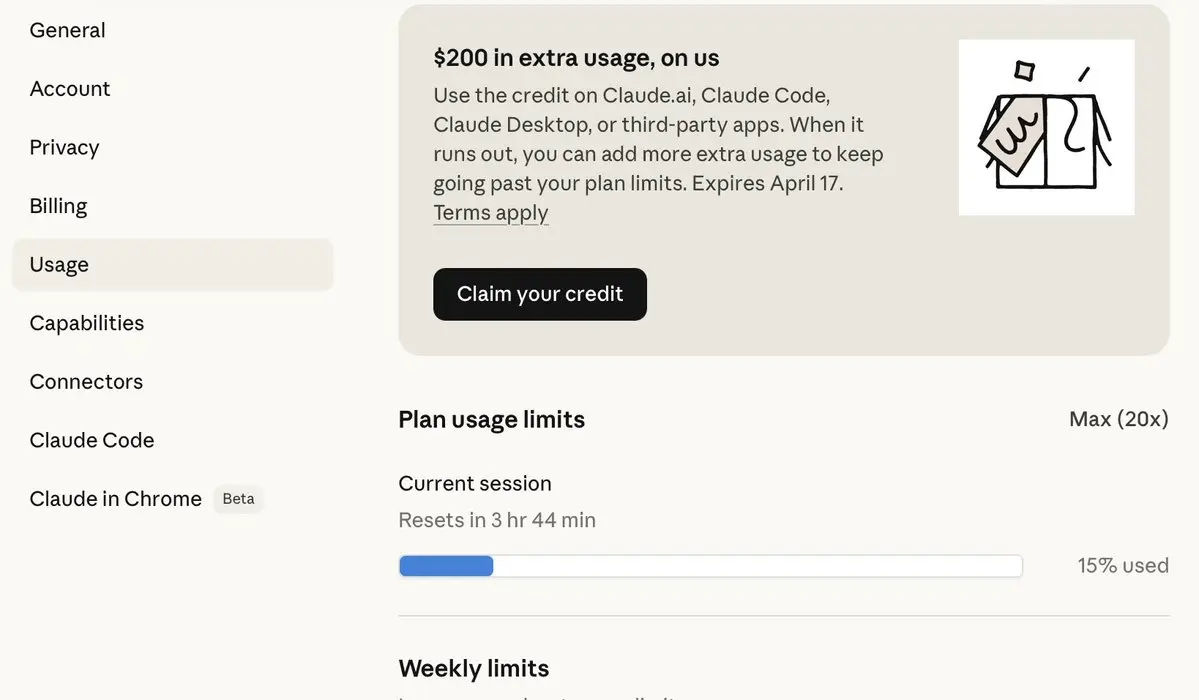Select Privacy in the sidebar
Image resolution: width=1199 pixels, height=700 pixels.
65,148
